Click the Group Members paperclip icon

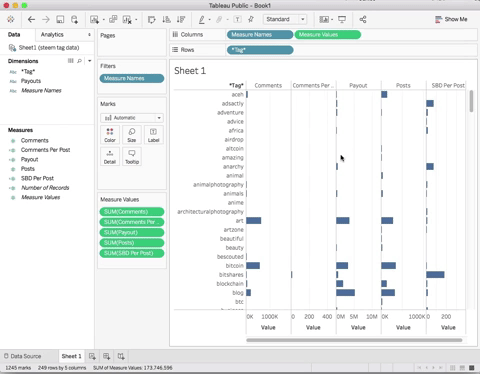click(x=219, y=19)
